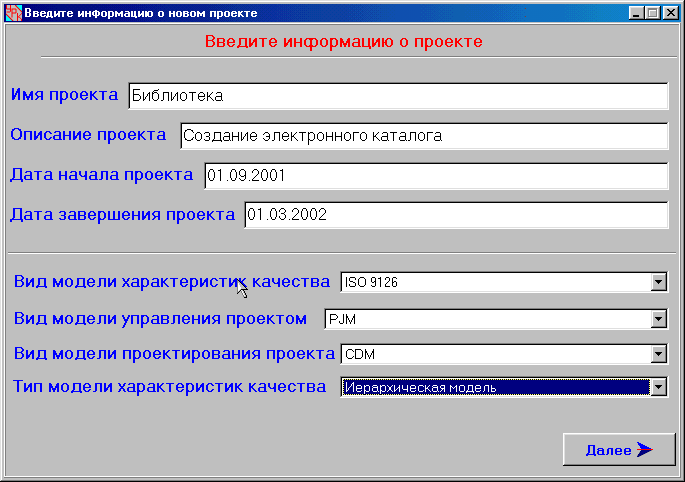Viewport: 685px width, 482px height.
Task: Expand the Иерархическая модель dropdown arrow
Action: [658, 387]
